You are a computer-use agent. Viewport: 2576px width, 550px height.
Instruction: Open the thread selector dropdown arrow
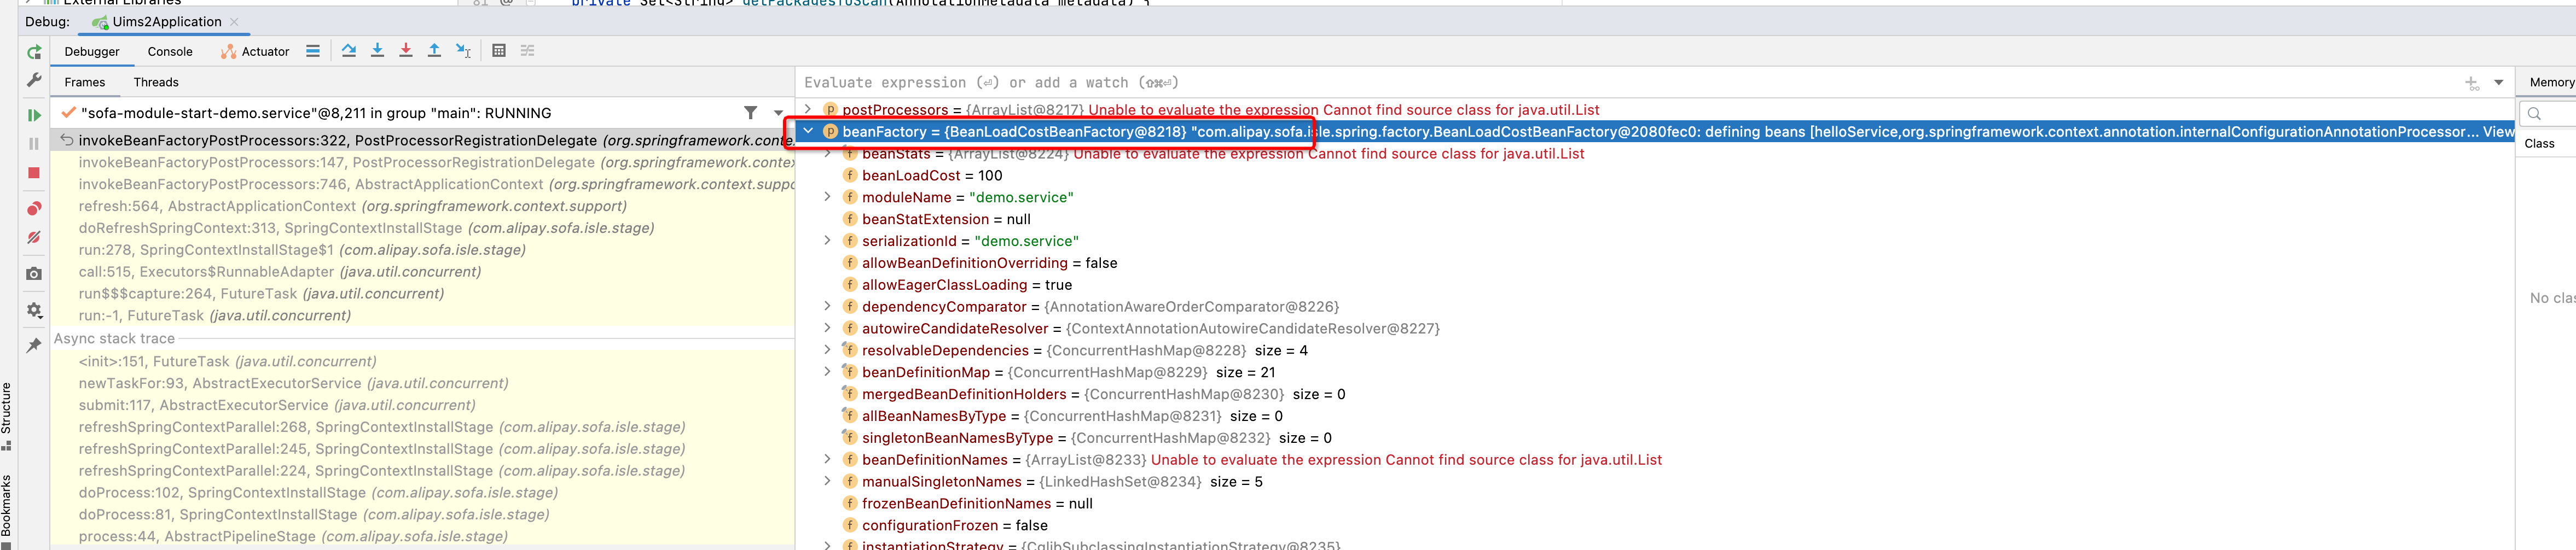778,114
